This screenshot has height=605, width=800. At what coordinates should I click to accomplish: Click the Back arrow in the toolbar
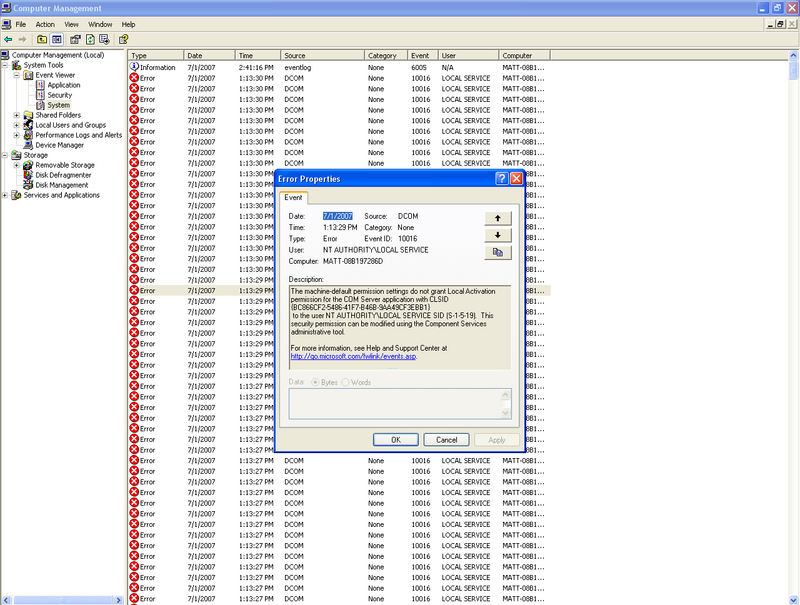tap(8, 39)
